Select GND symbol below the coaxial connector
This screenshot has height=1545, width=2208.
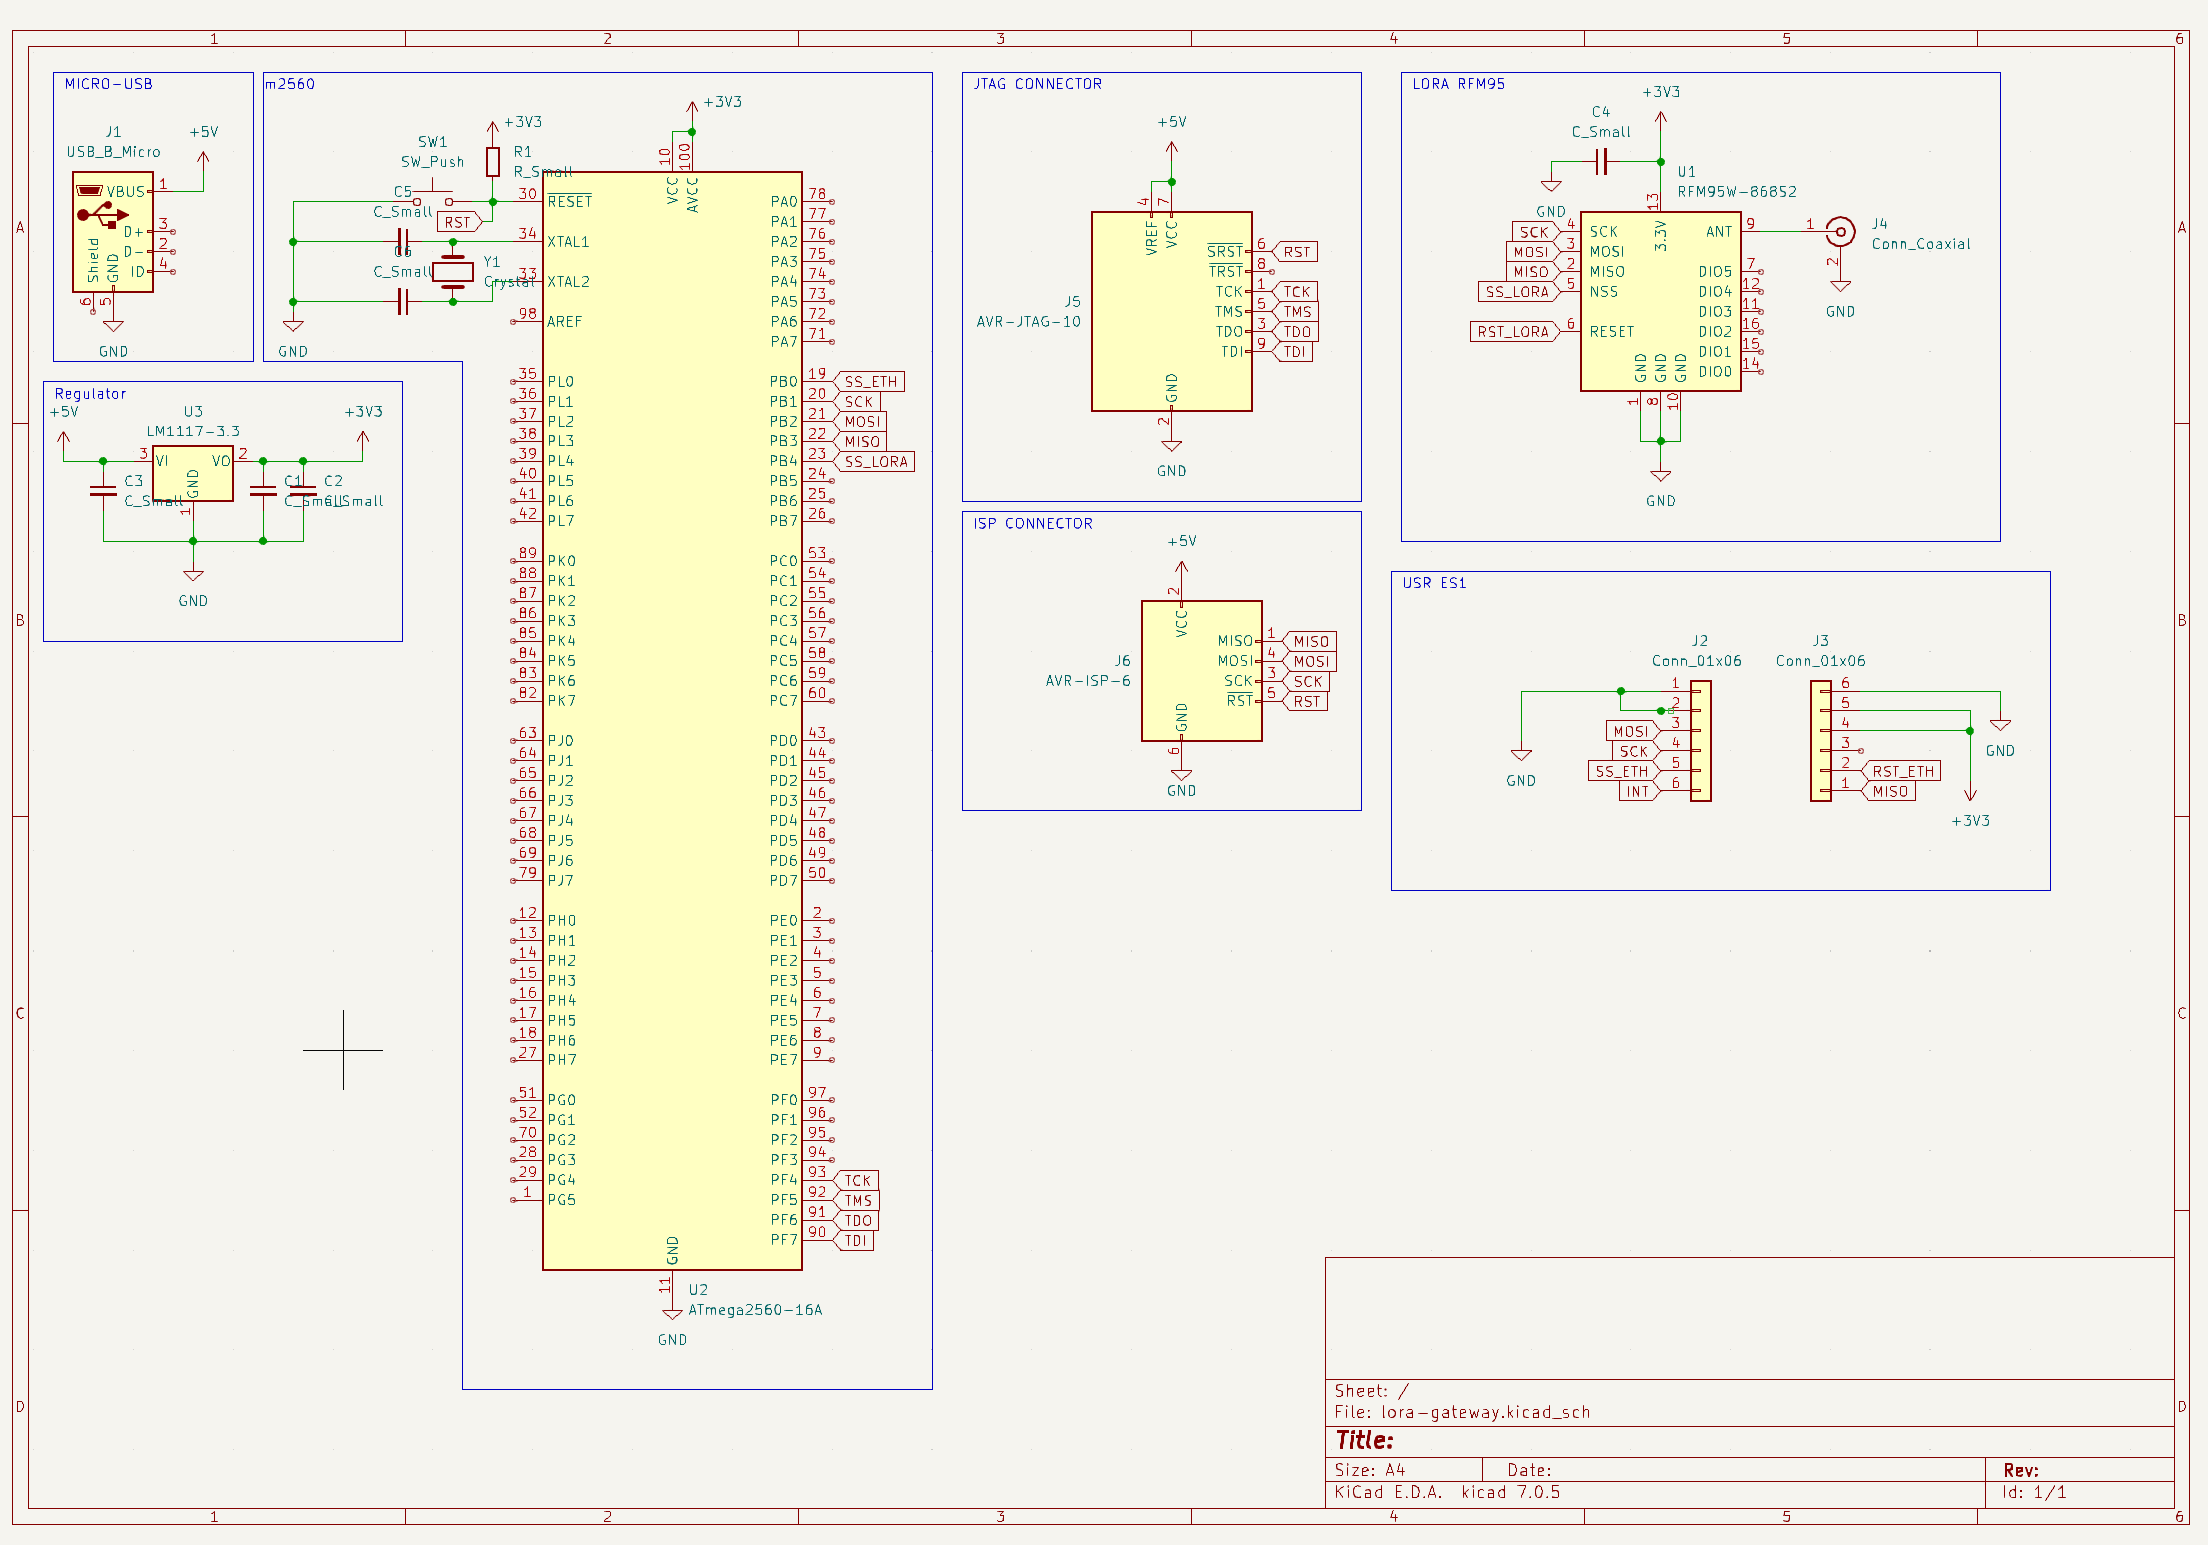pyautogui.click(x=1840, y=298)
